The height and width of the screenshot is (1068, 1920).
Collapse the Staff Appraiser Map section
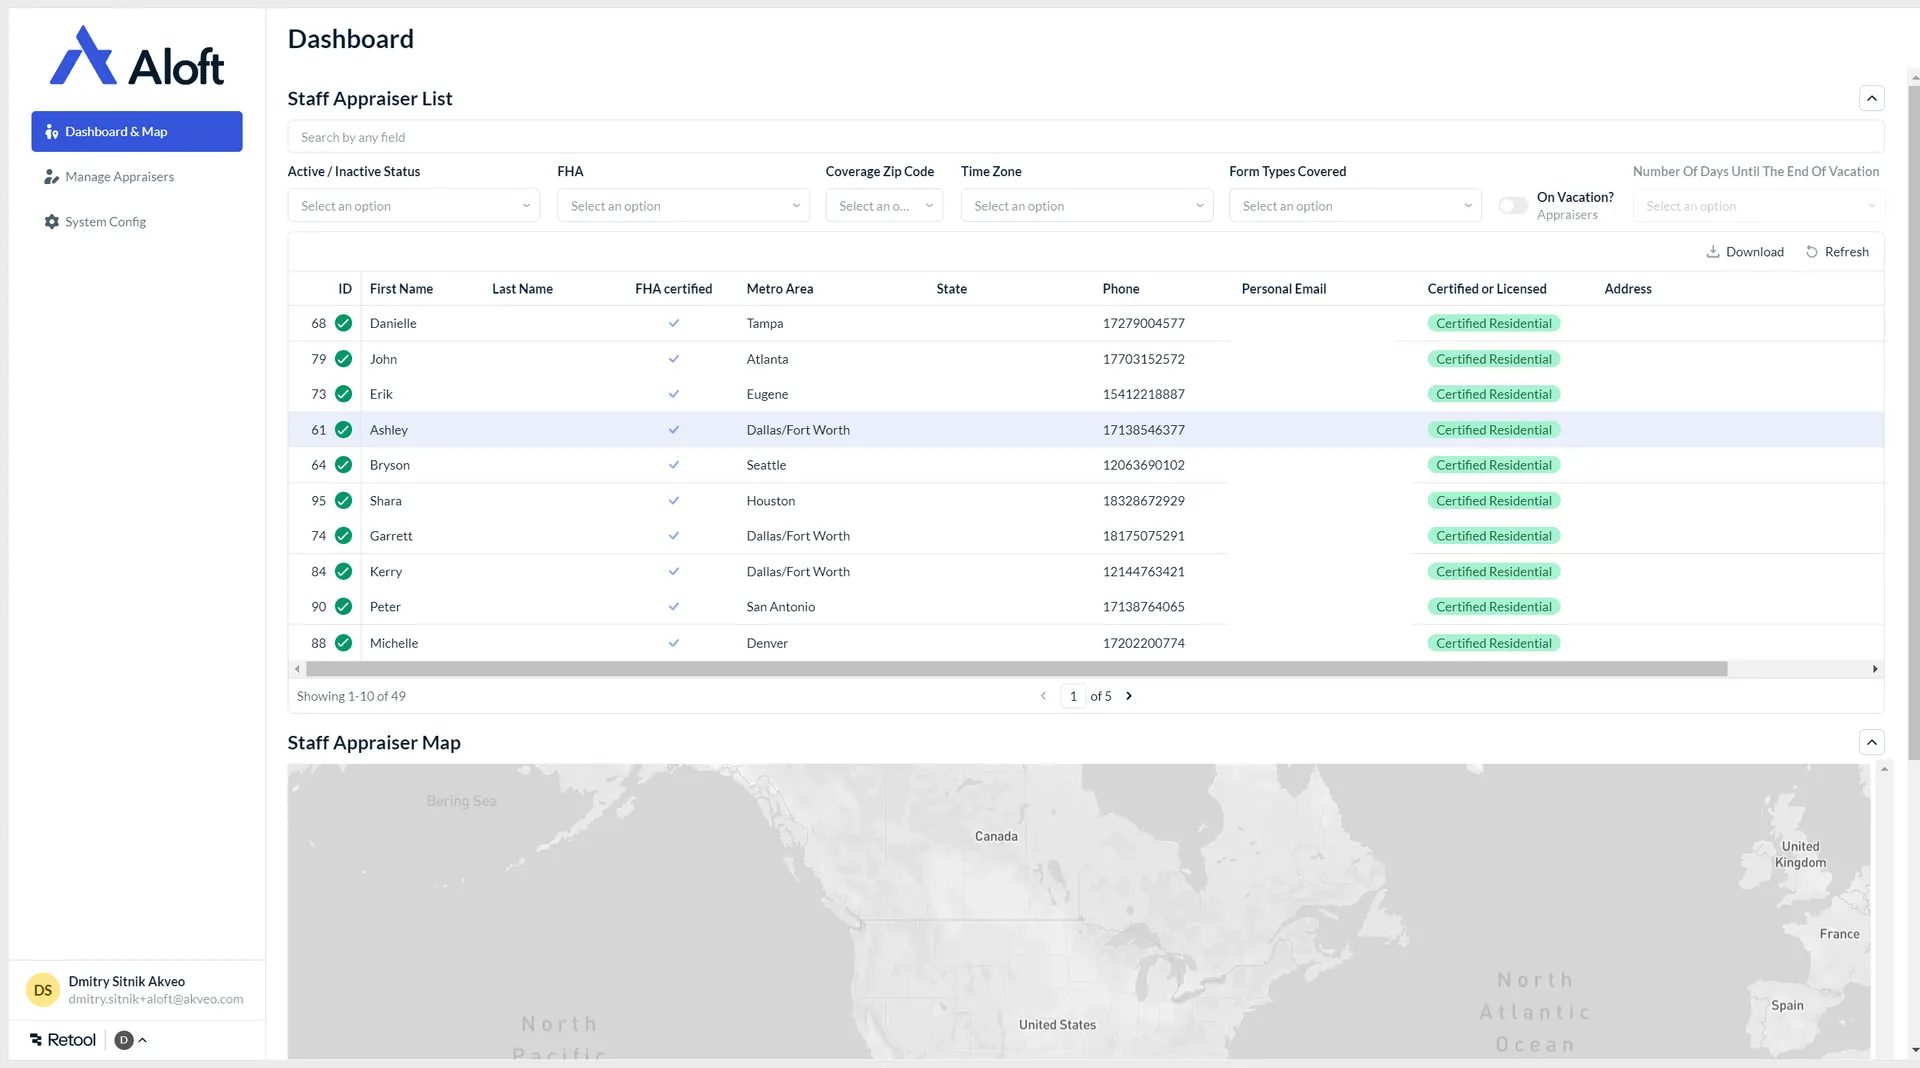click(1872, 742)
